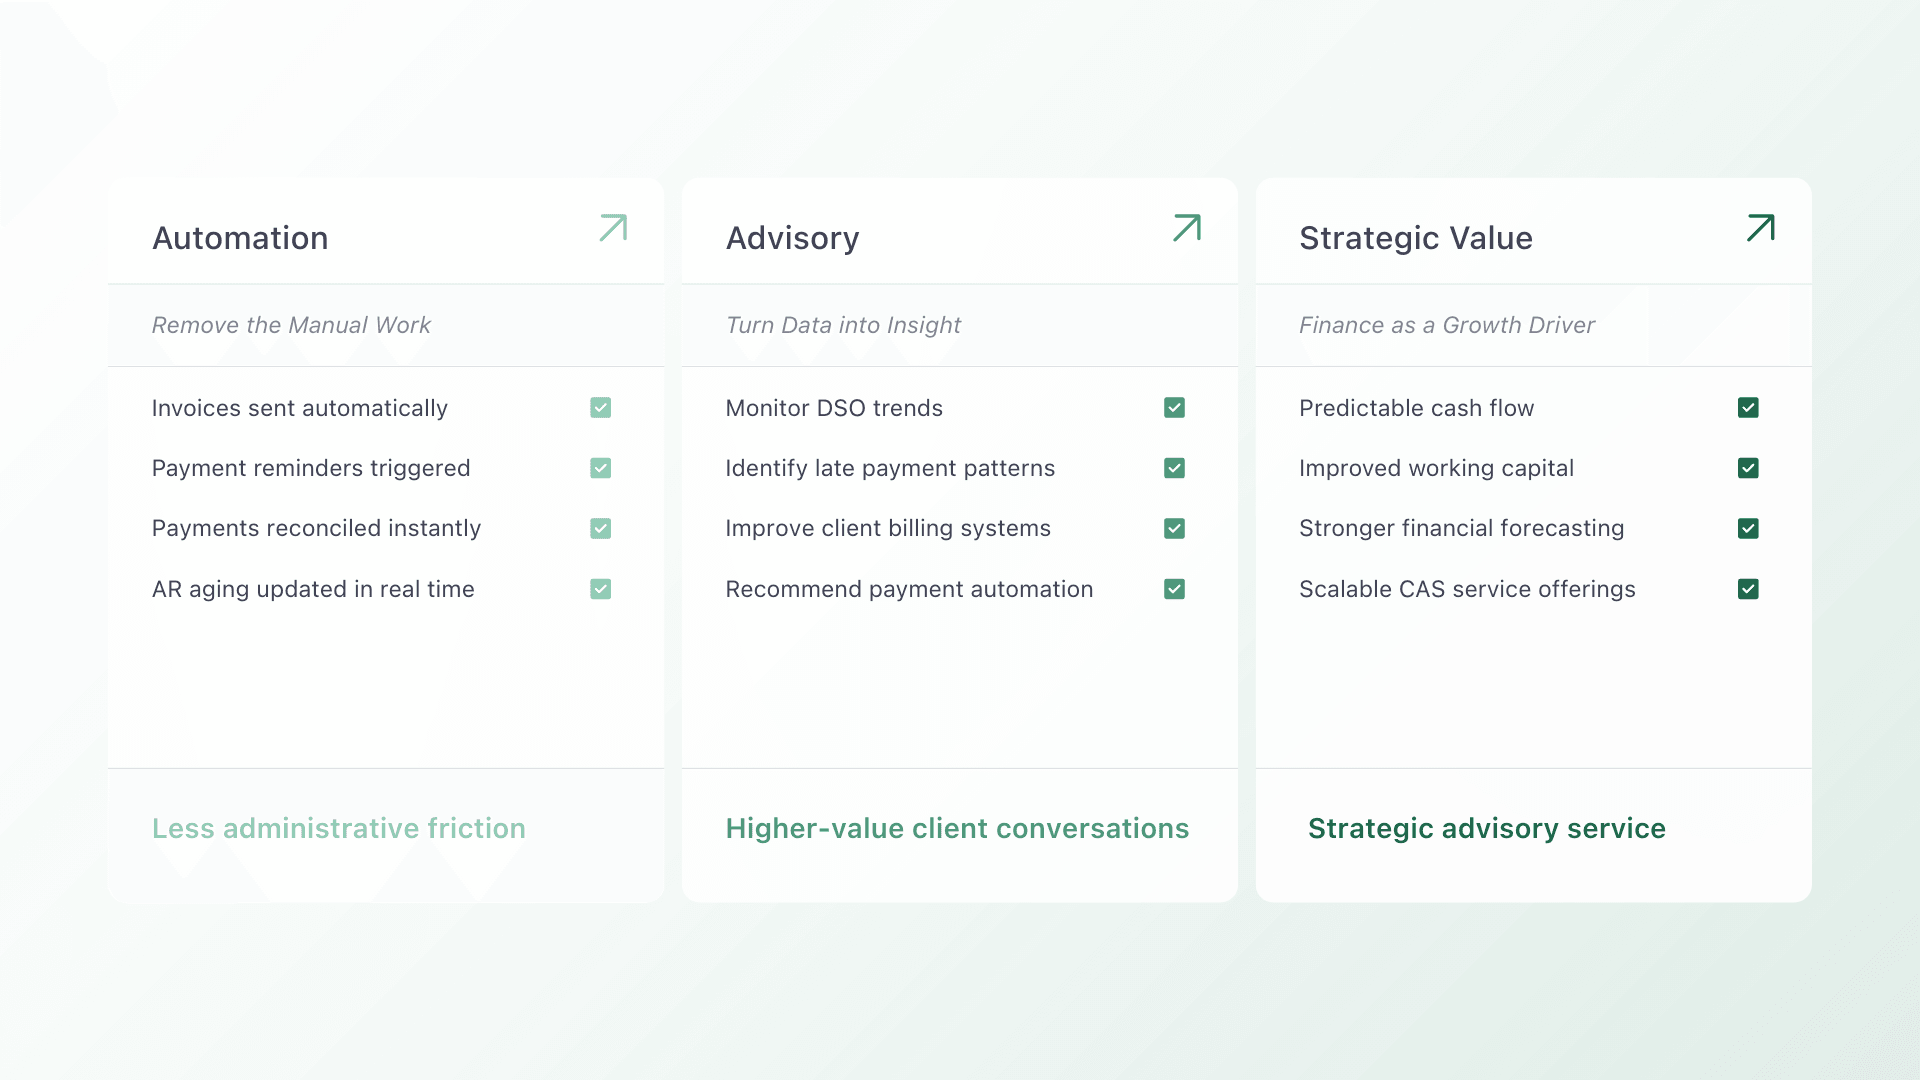The height and width of the screenshot is (1080, 1920).
Task: Toggle AR aging updated checkbox
Action: [x=600, y=589]
